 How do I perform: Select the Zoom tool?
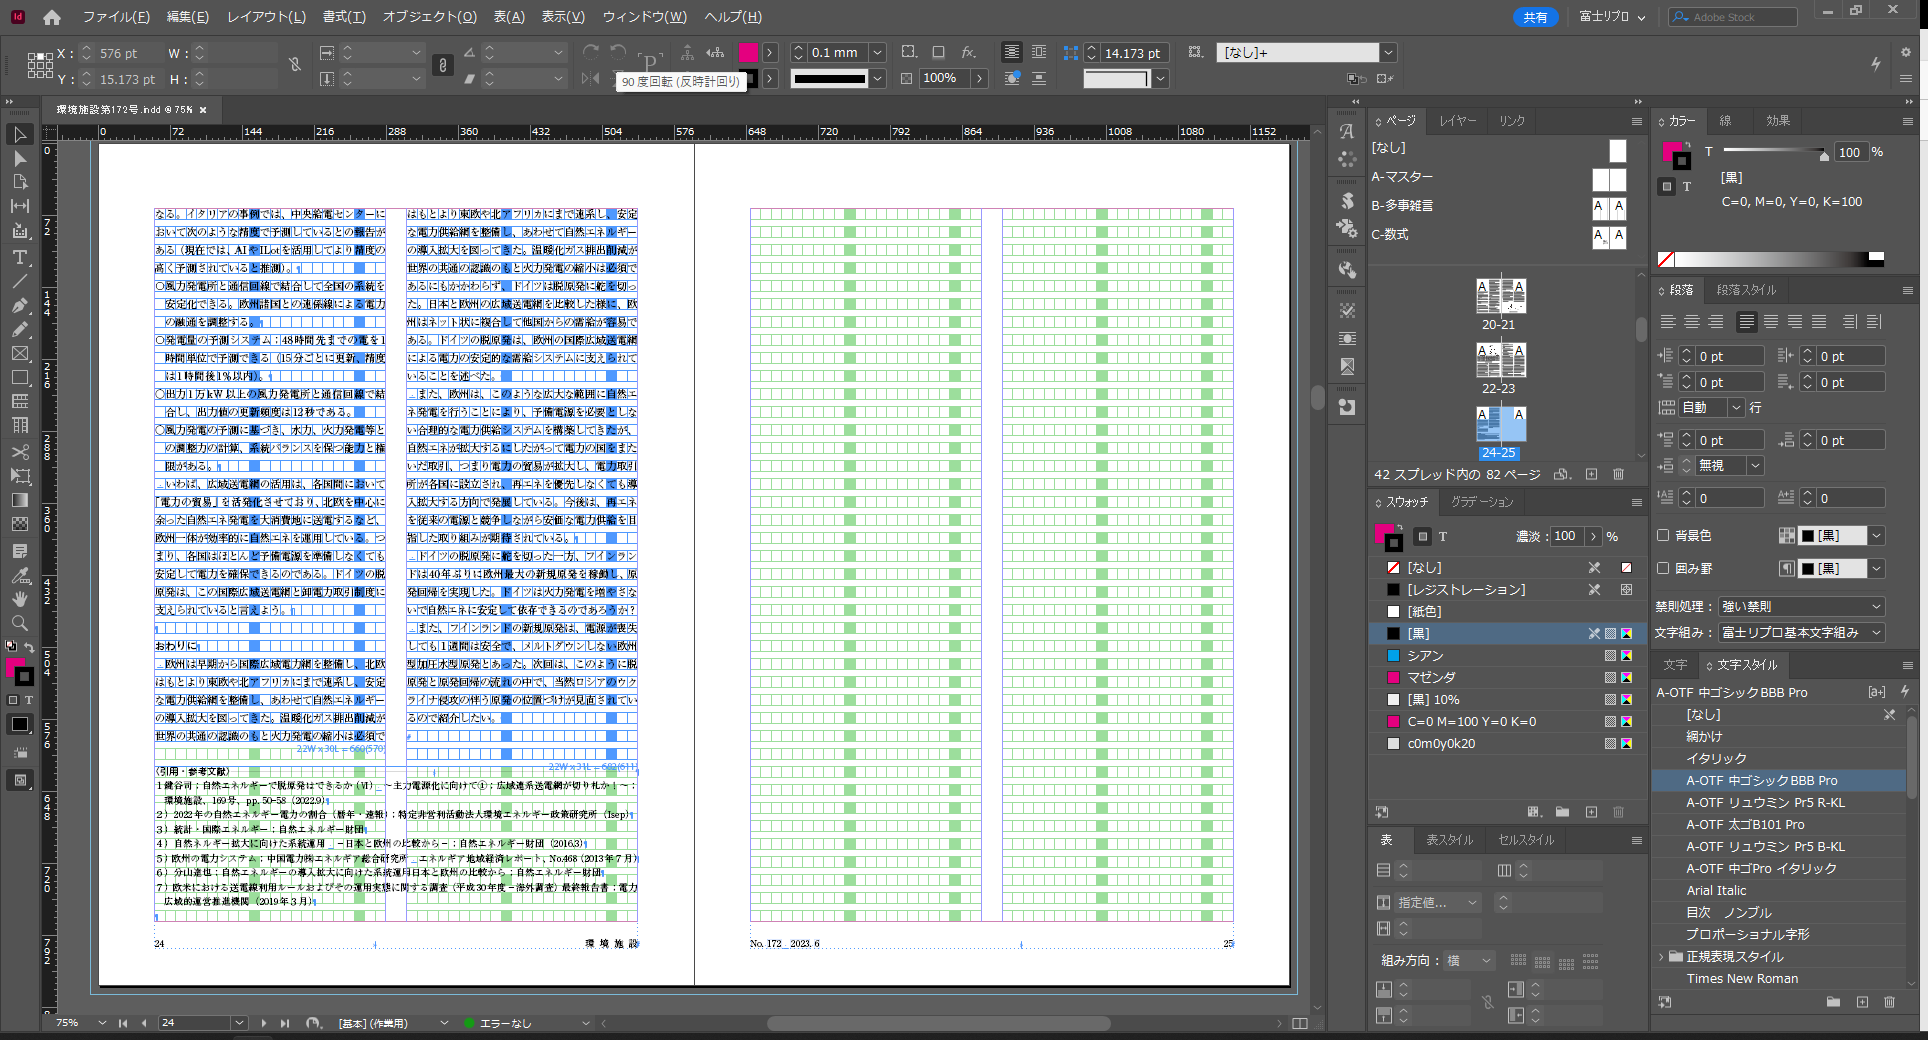tap(20, 623)
